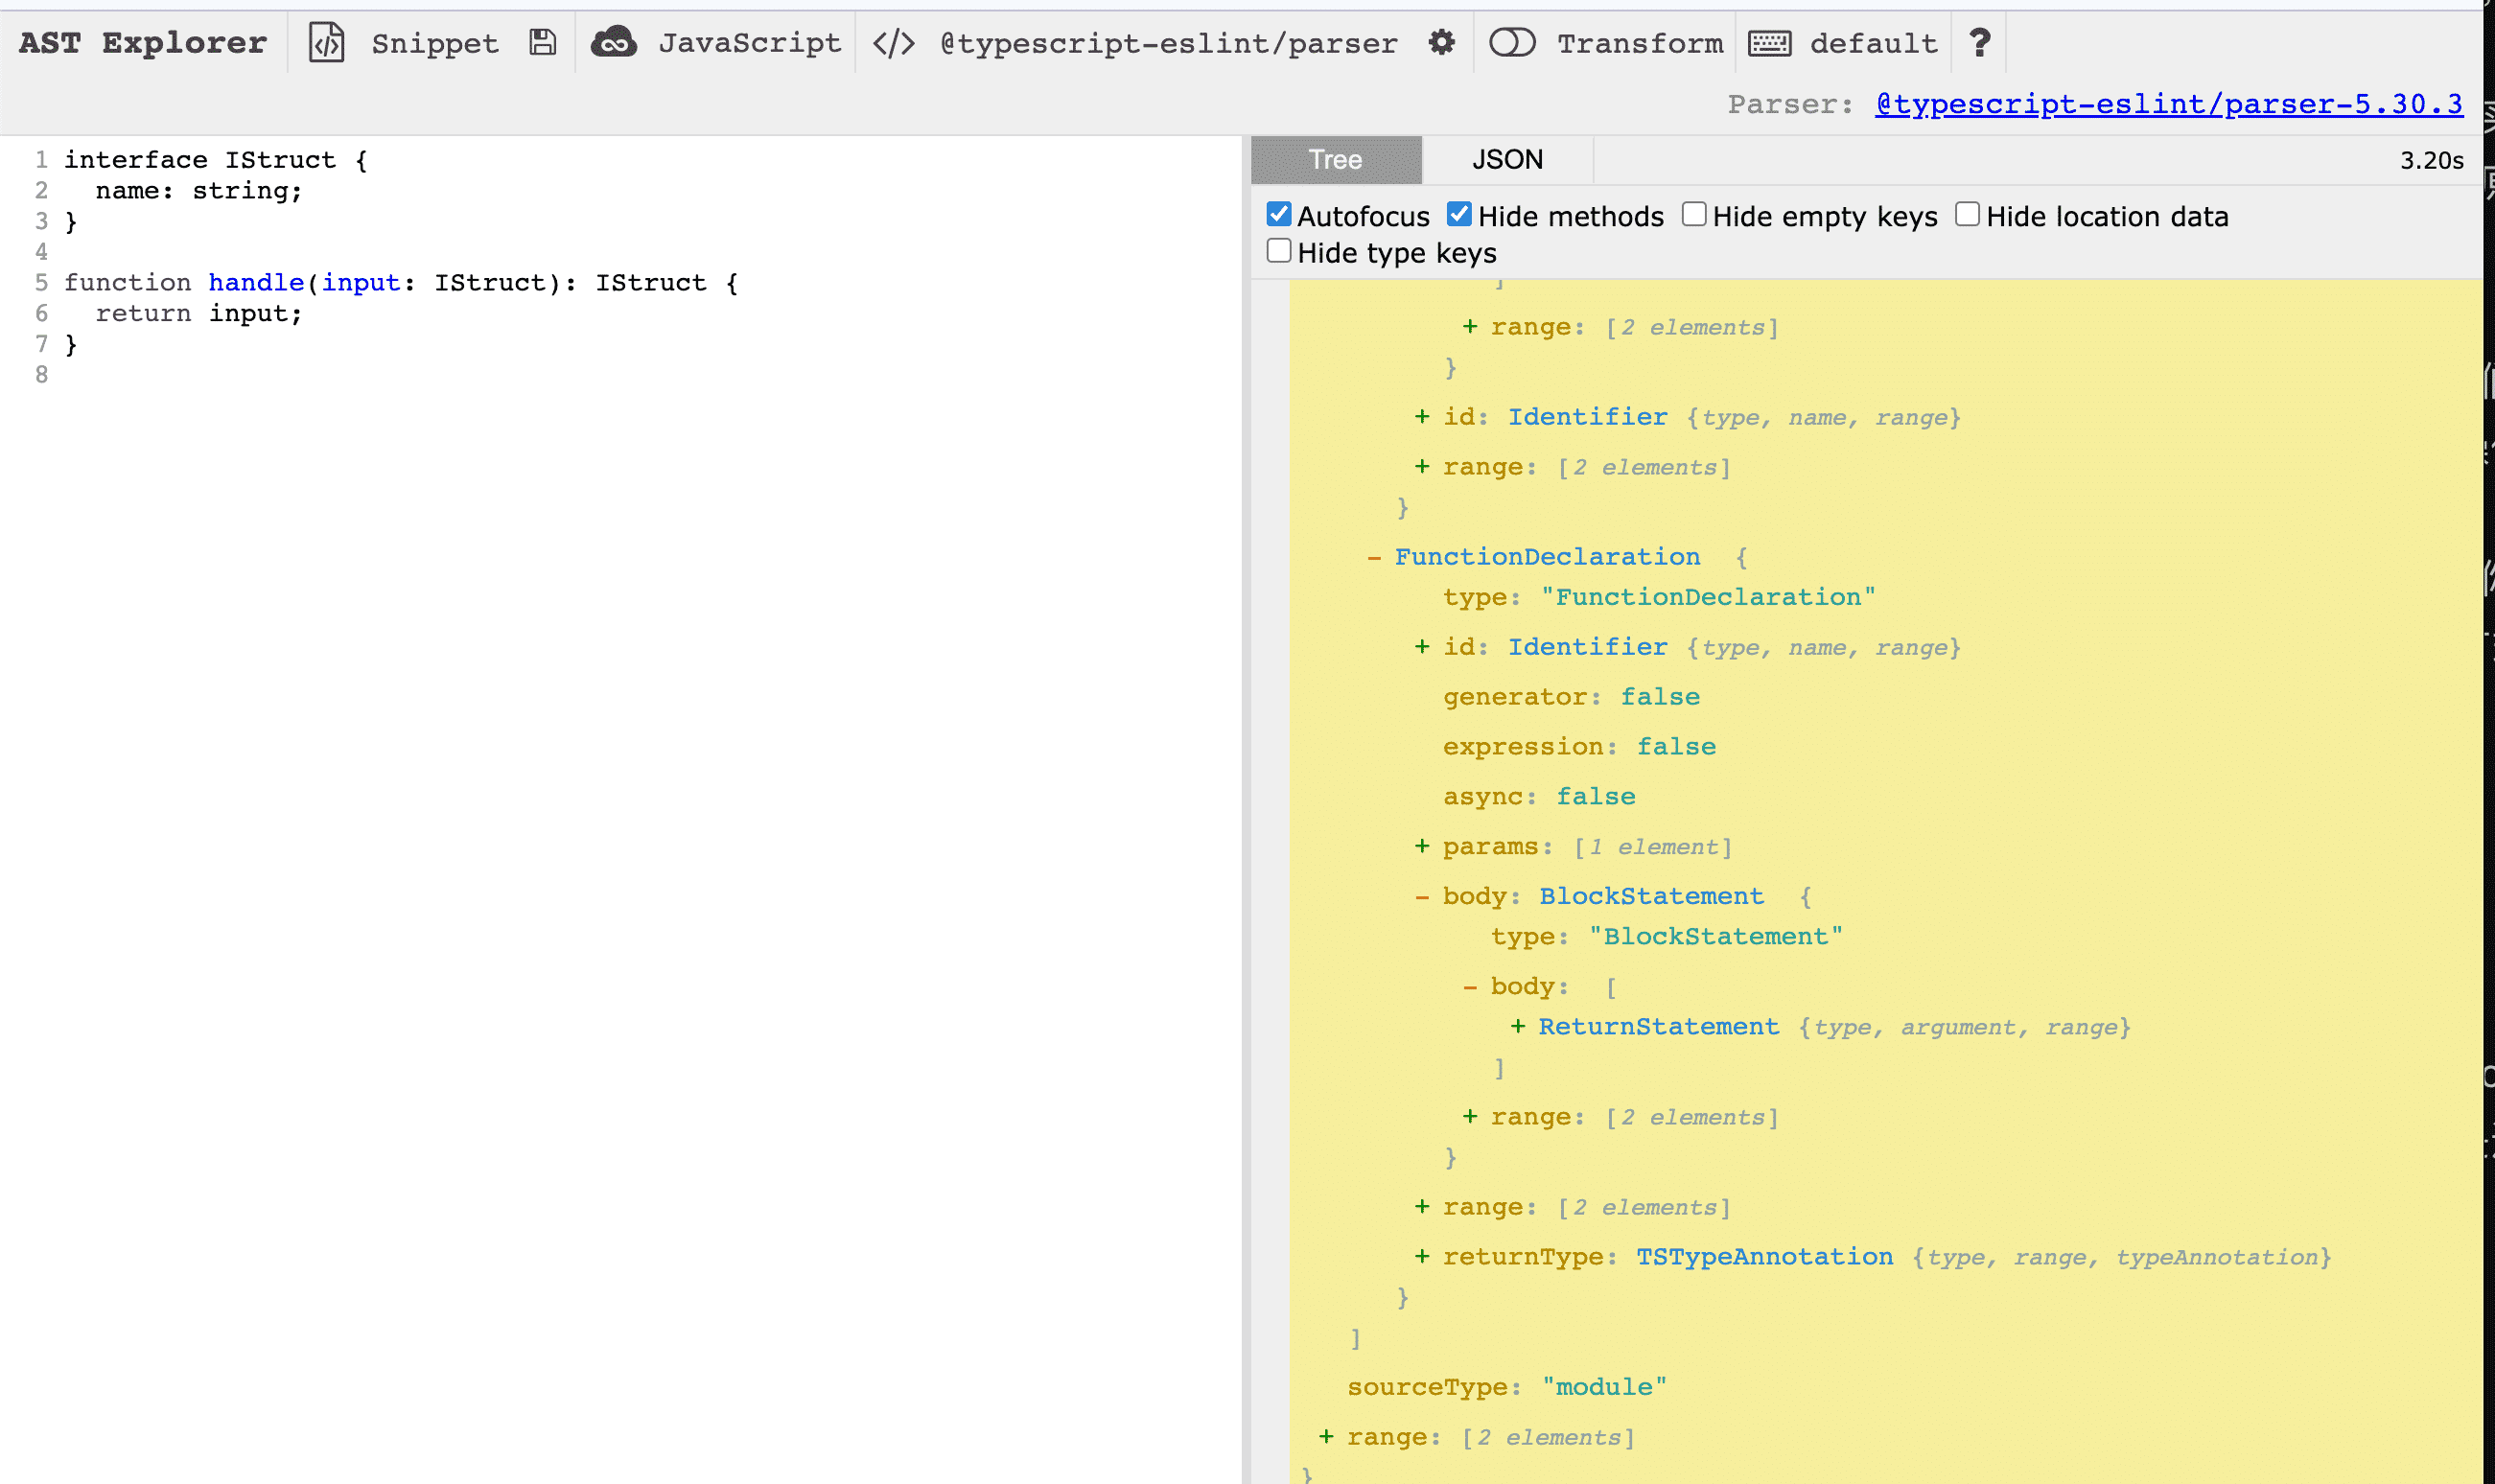This screenshot has width=2495, height=1484.
Task: Click the AST Explorer title
Action: pos(143,43)
